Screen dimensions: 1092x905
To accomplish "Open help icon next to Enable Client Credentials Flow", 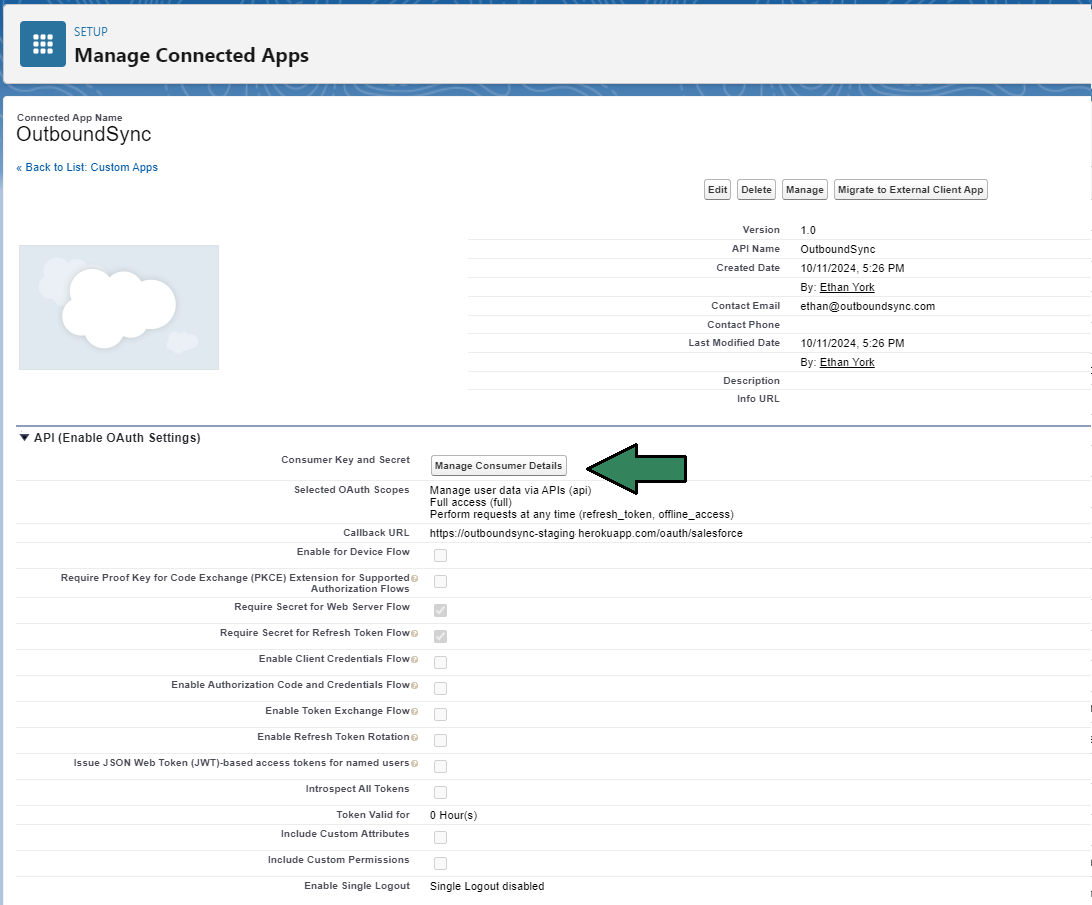I will [x=414, y=659].
